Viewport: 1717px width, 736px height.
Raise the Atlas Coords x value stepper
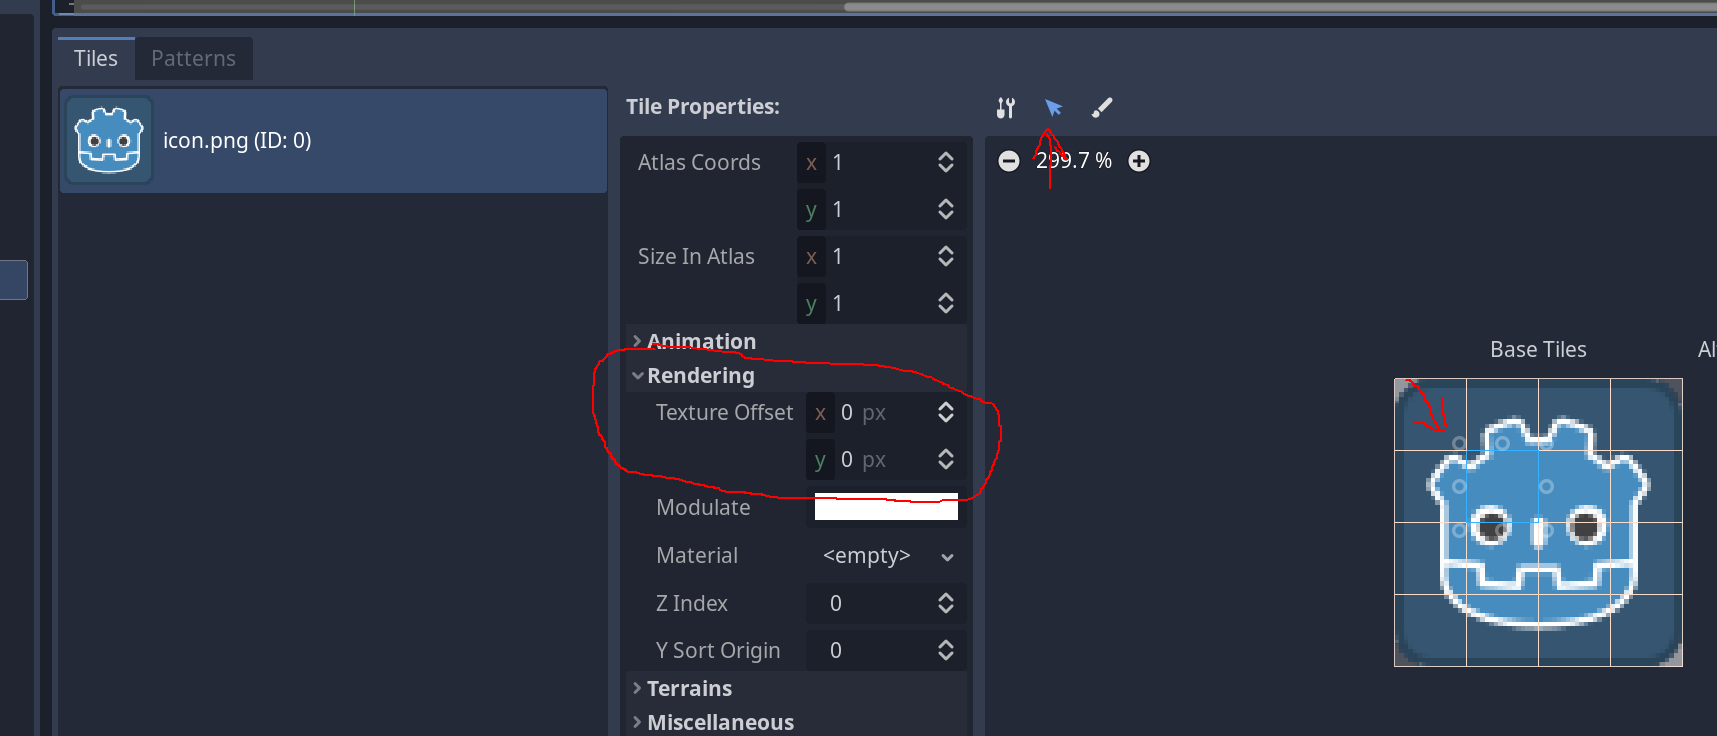944,162
